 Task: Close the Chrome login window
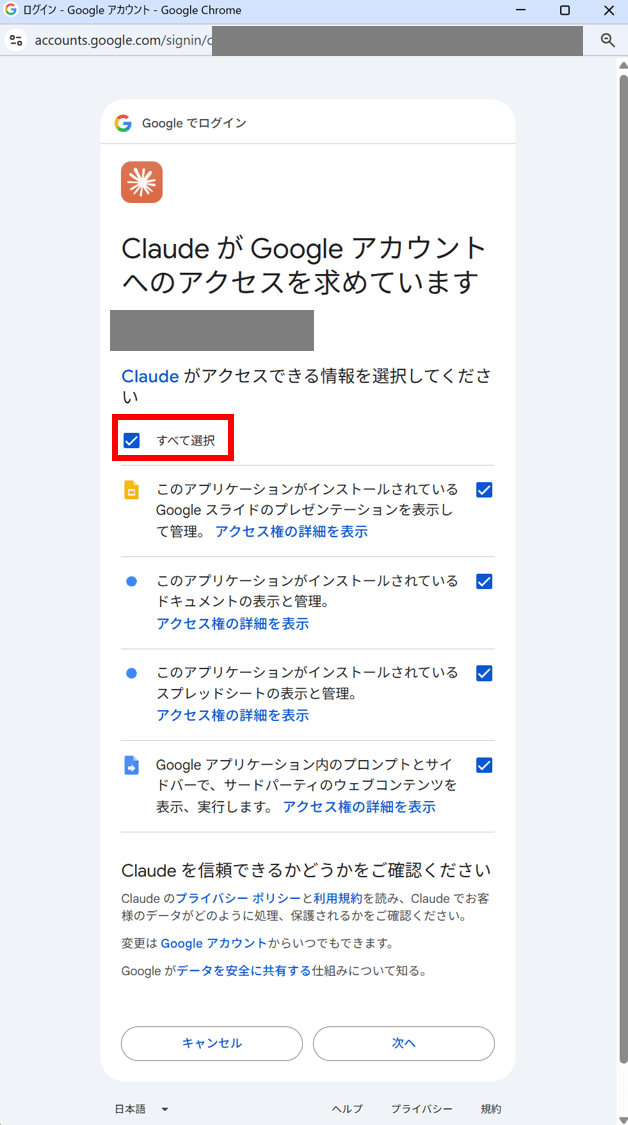click(x=608, y=10)
